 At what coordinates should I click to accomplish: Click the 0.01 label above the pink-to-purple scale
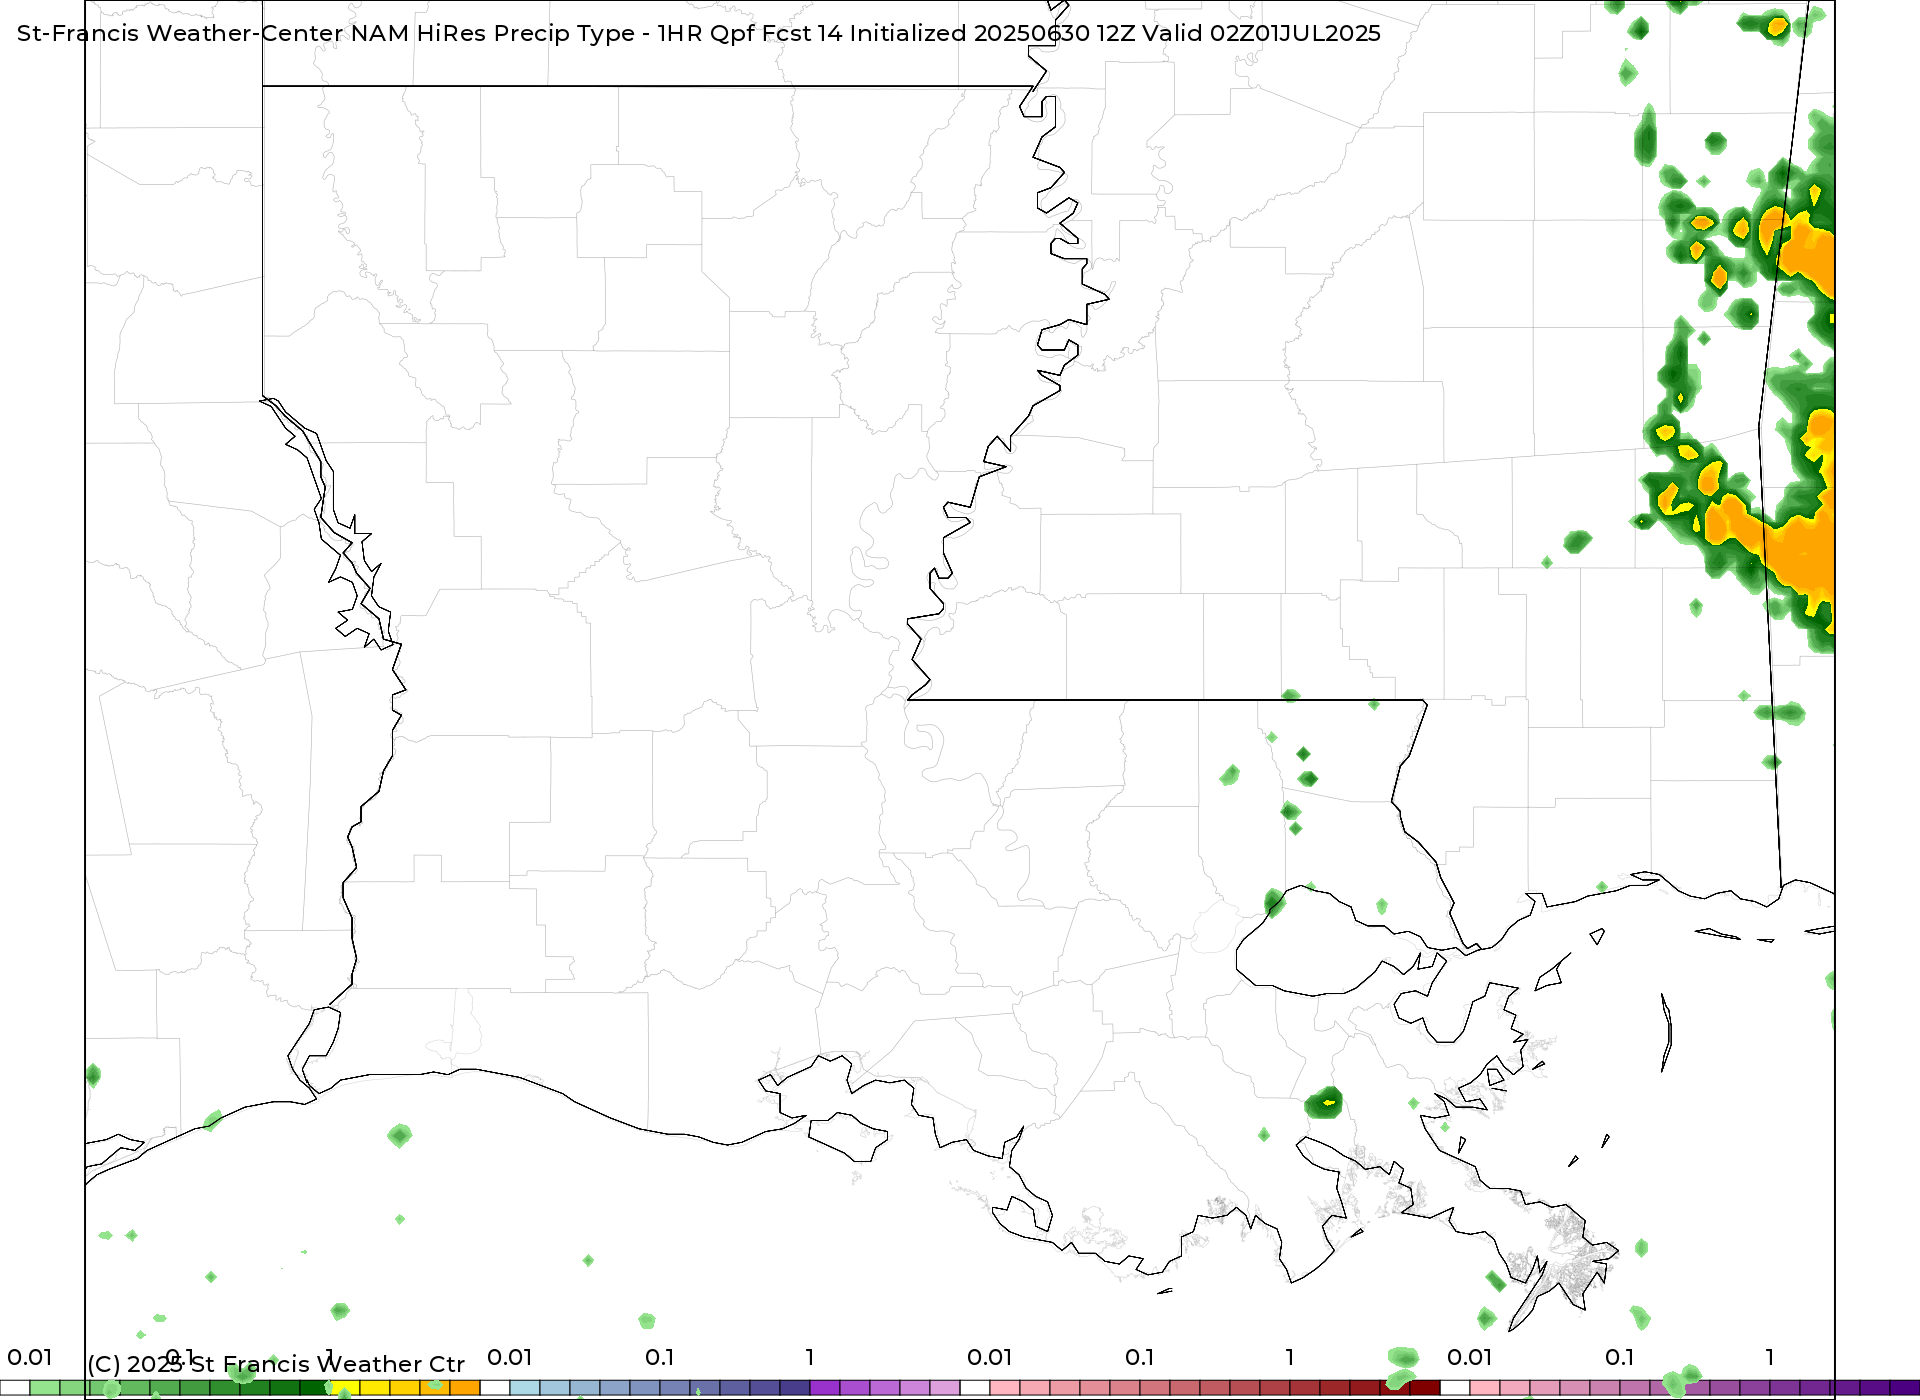(1469, 1357)
